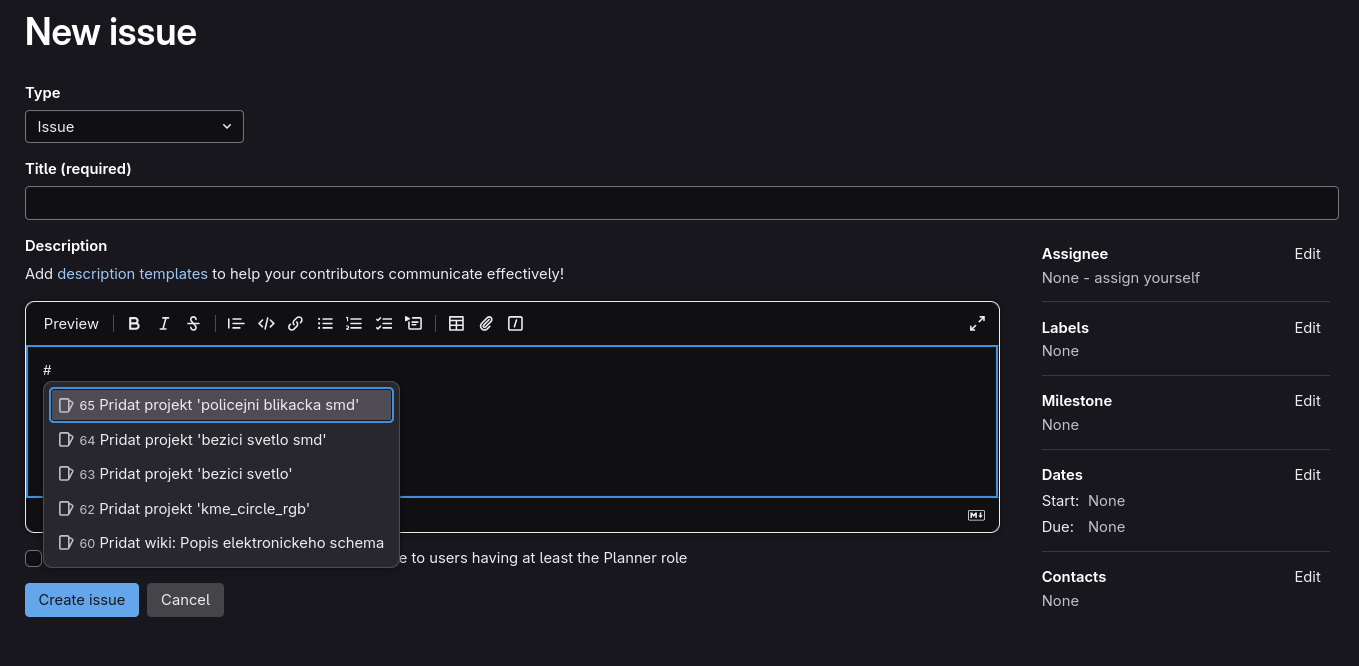Add a bullet list
This screenshot has width=1359, height=666.
click(325, 324)
